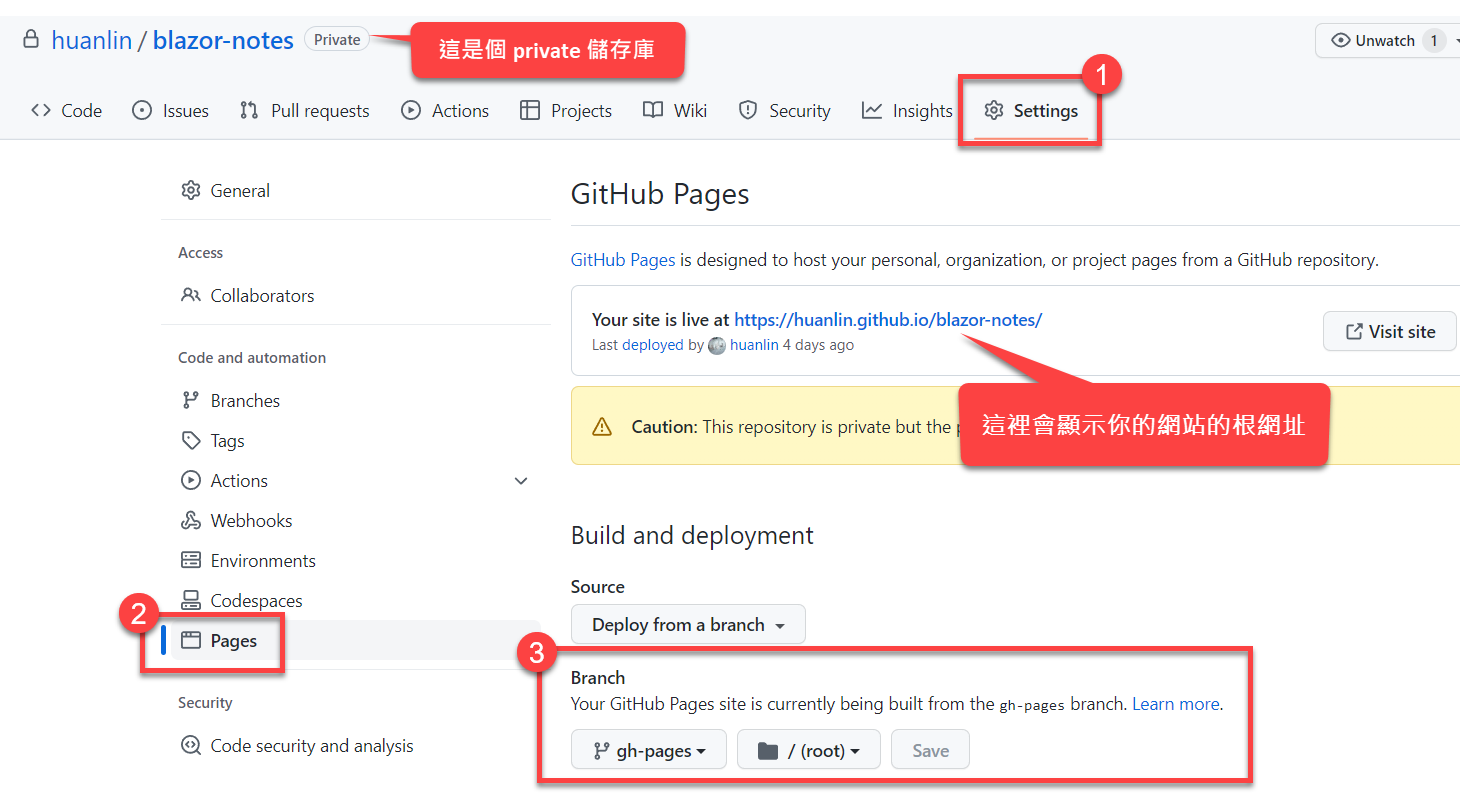Open the Issues tab
This screenshot has width=1460, height=798.
click(x=170, y=111)
